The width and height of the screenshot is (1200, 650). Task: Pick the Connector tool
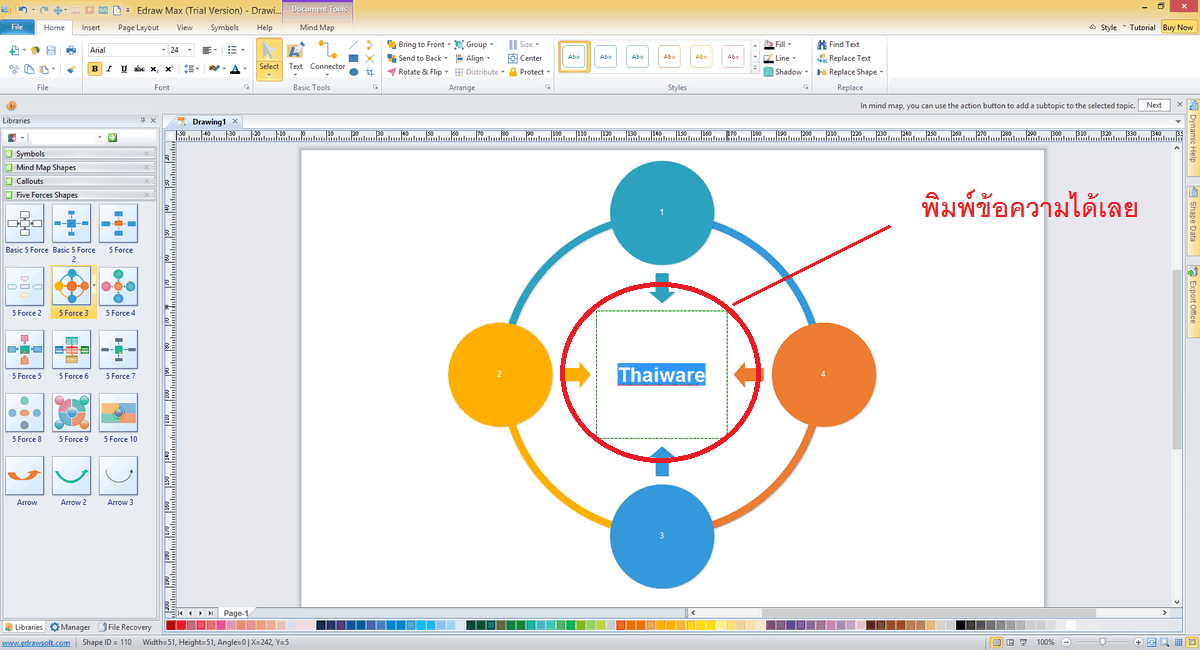click(x=327, y=58)
